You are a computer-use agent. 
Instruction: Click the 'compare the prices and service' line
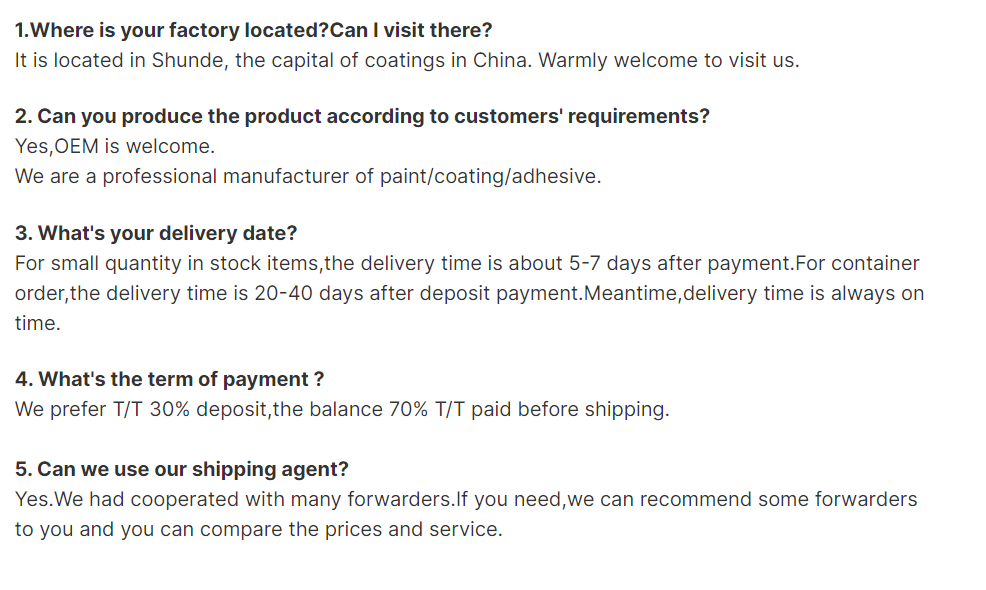coord(259,530)
